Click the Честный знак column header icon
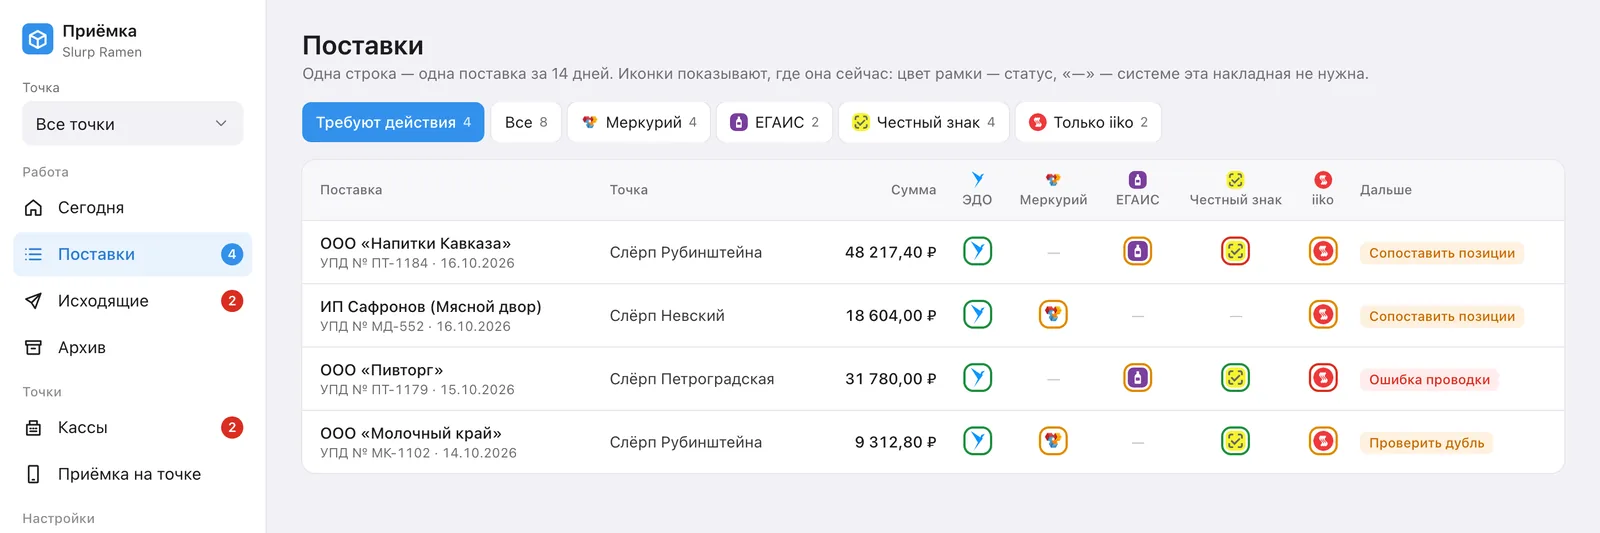The width and height of the screenshot is (1600, 533). pos(1235,180)
